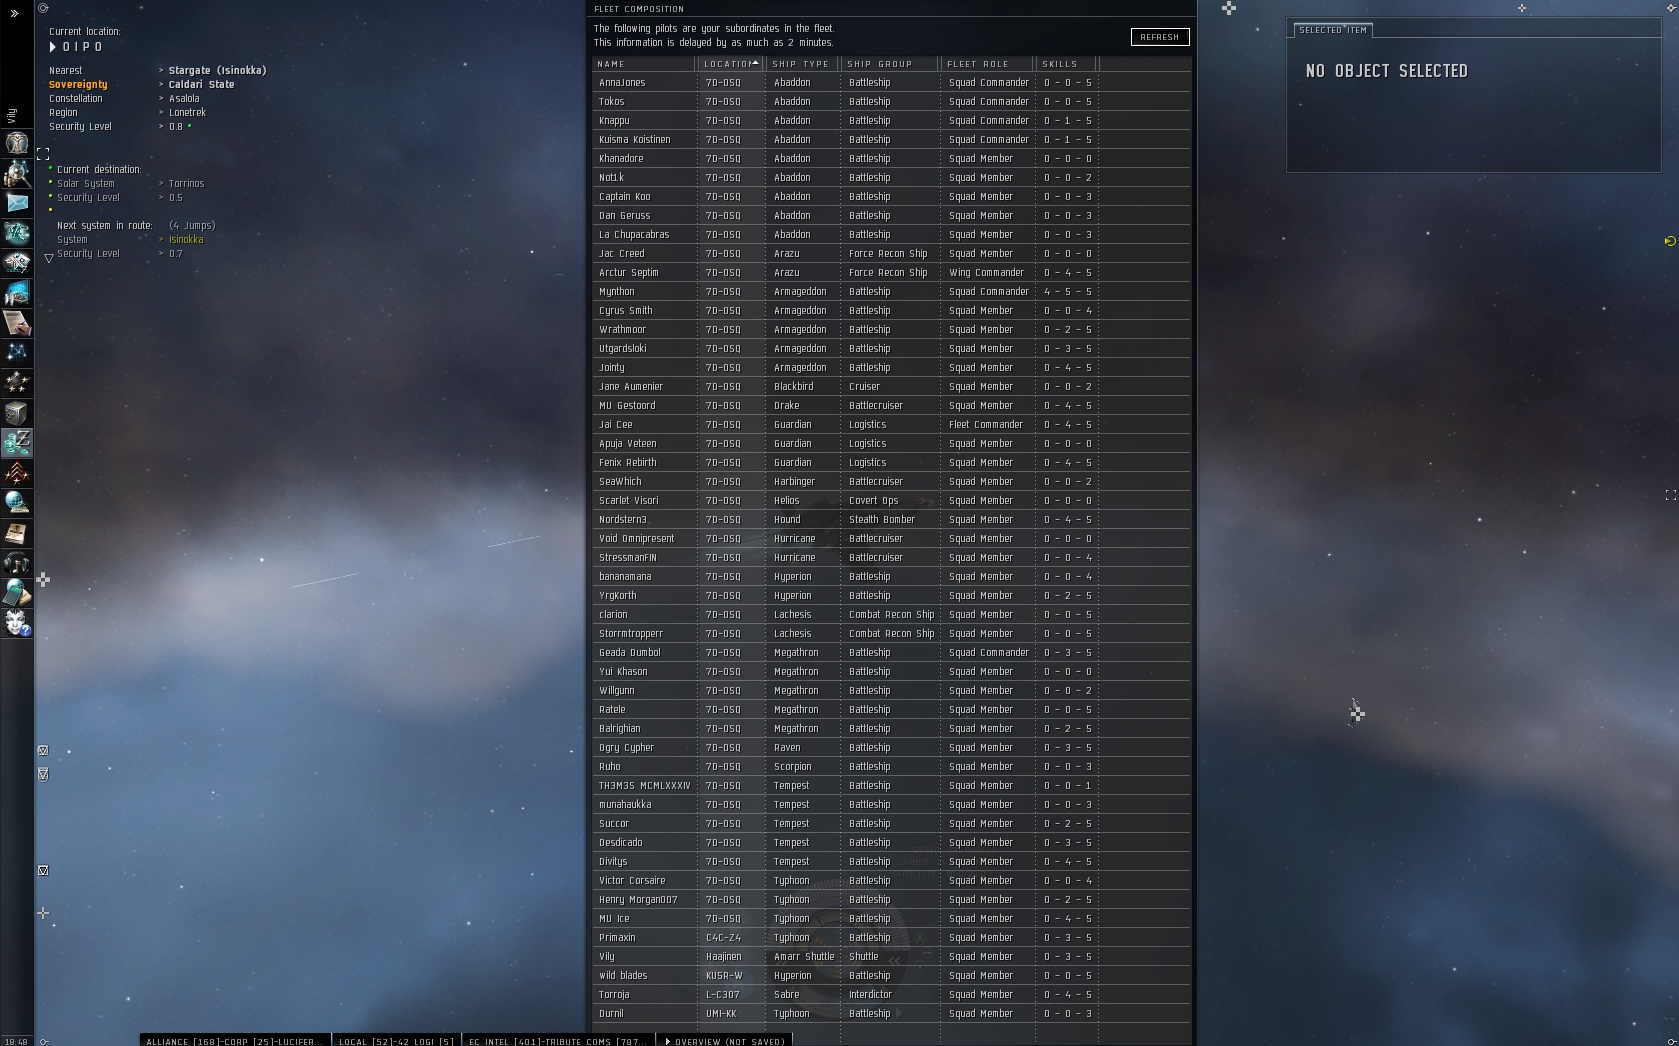Select the Selected Item tab

tap(1332, 30)
